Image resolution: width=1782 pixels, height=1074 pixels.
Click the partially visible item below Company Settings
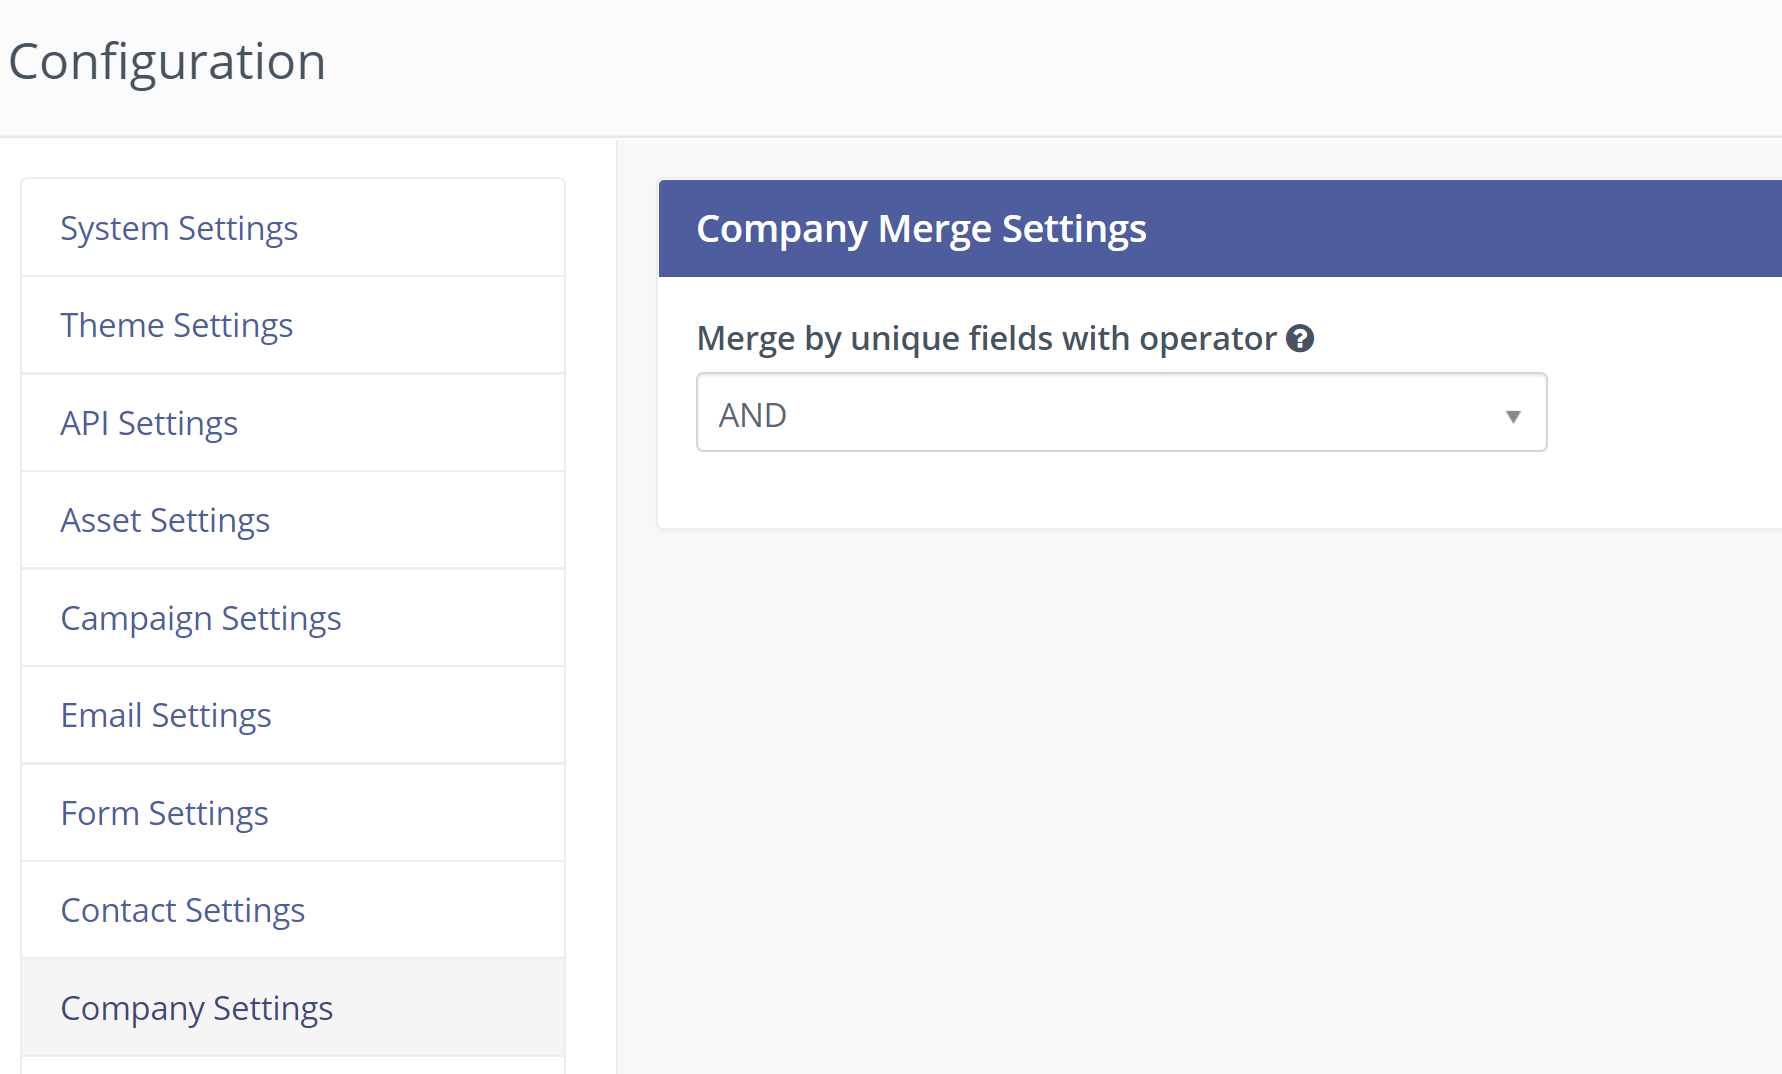(292, 1066)
